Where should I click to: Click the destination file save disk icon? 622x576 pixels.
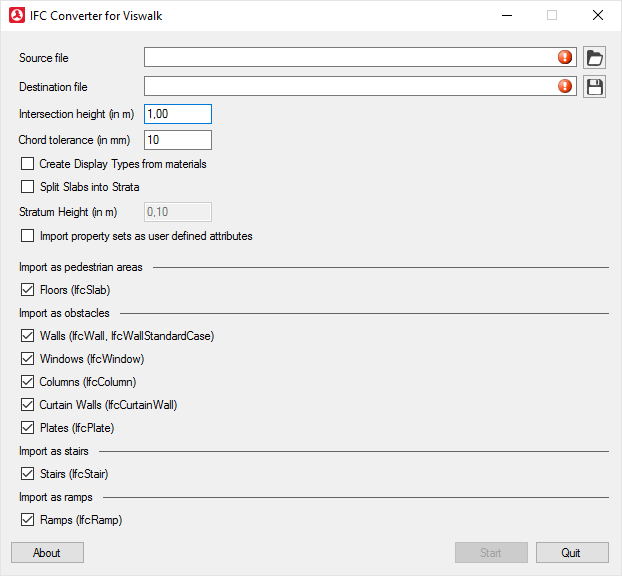[x=595, y=87]
